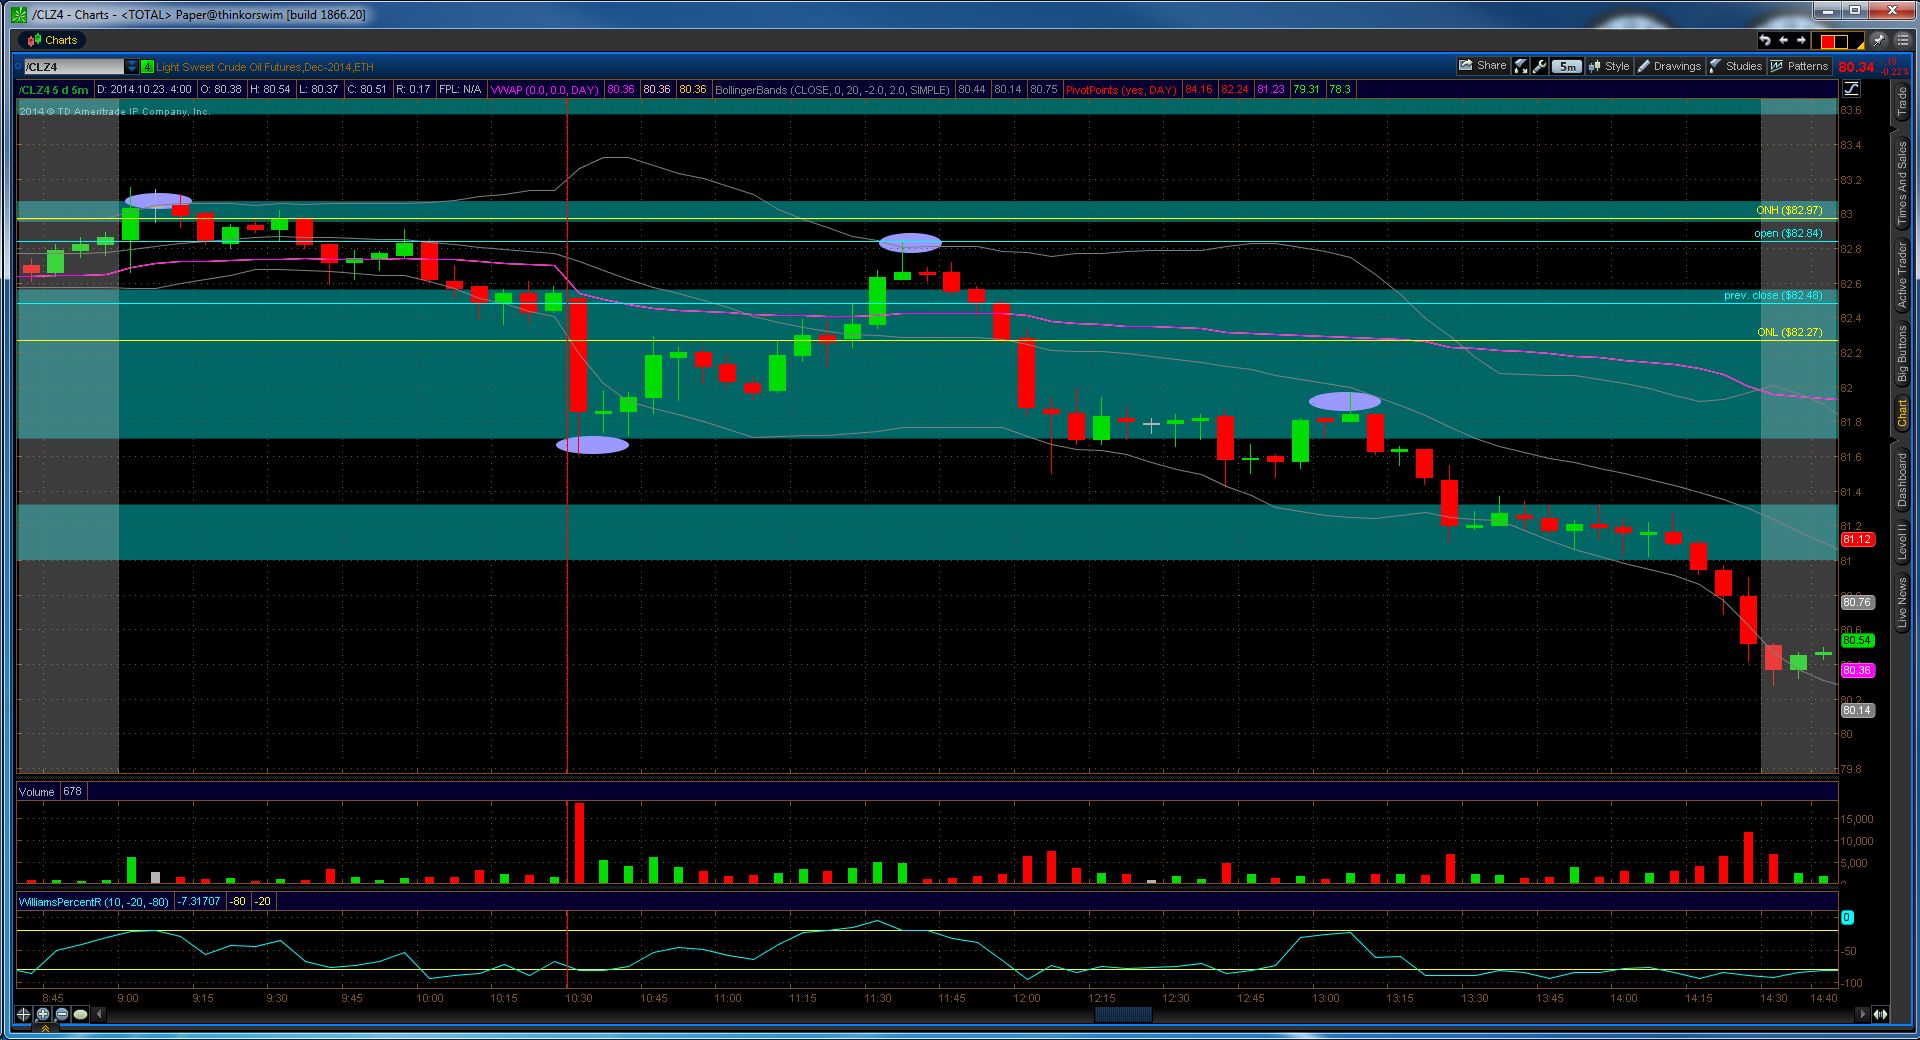Open the Trade side tab
The width and height of the screenshot is (1920, 1040).
point(1902,101)
